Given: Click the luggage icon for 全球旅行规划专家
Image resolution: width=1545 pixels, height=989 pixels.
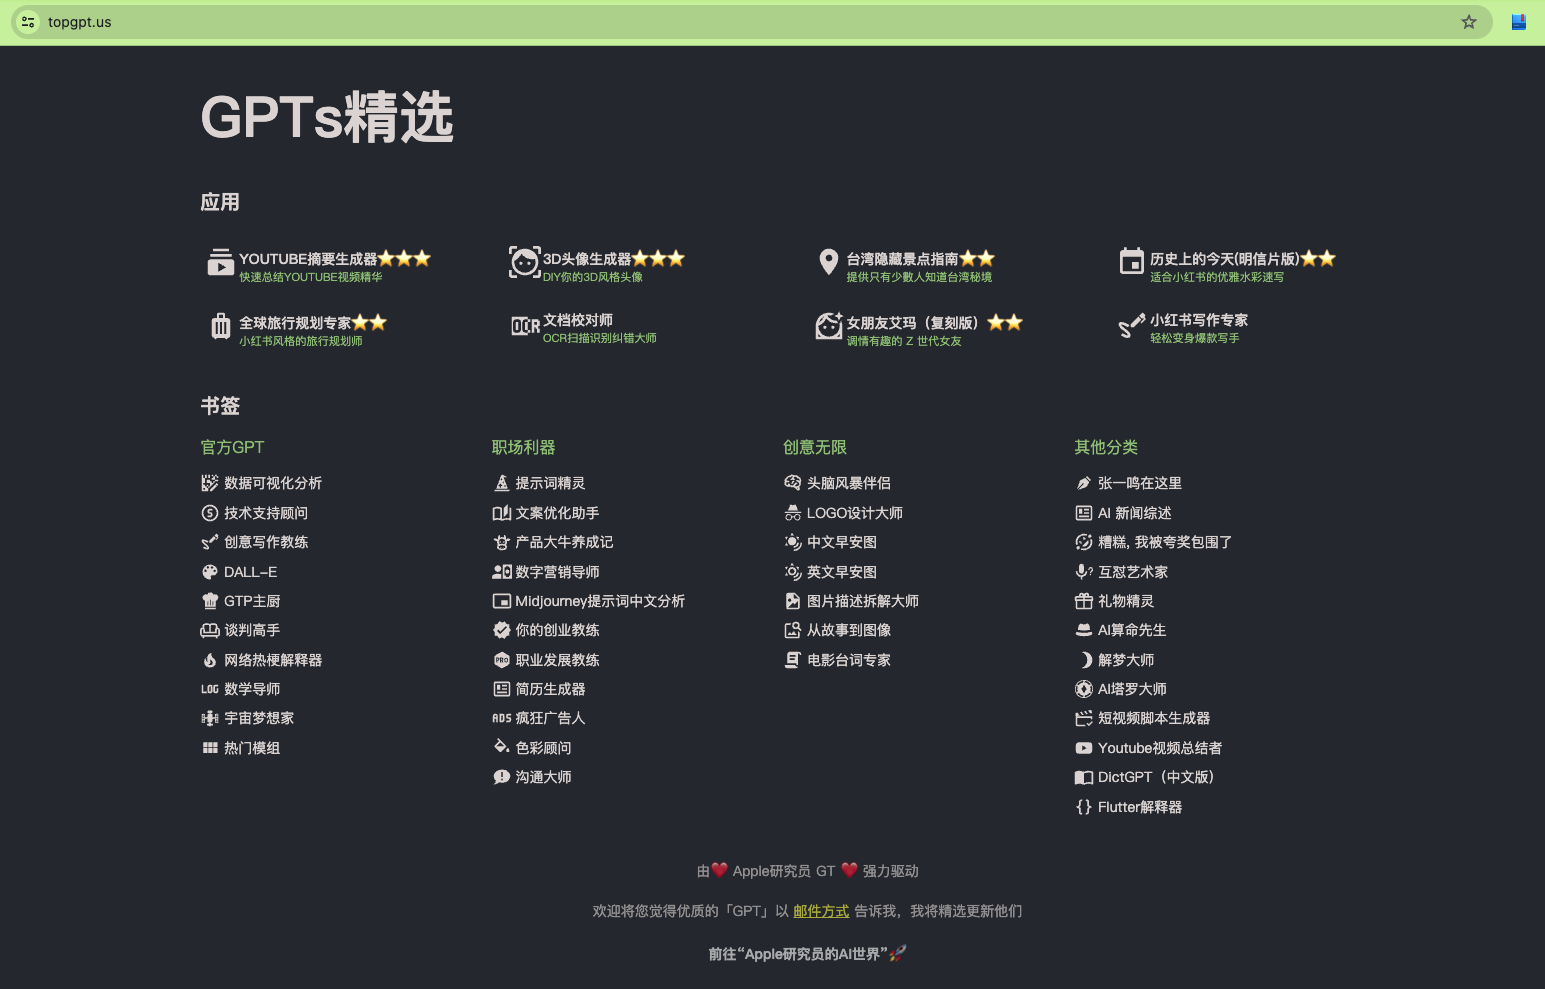Looking at the screenshot, I should coord(221,326).
